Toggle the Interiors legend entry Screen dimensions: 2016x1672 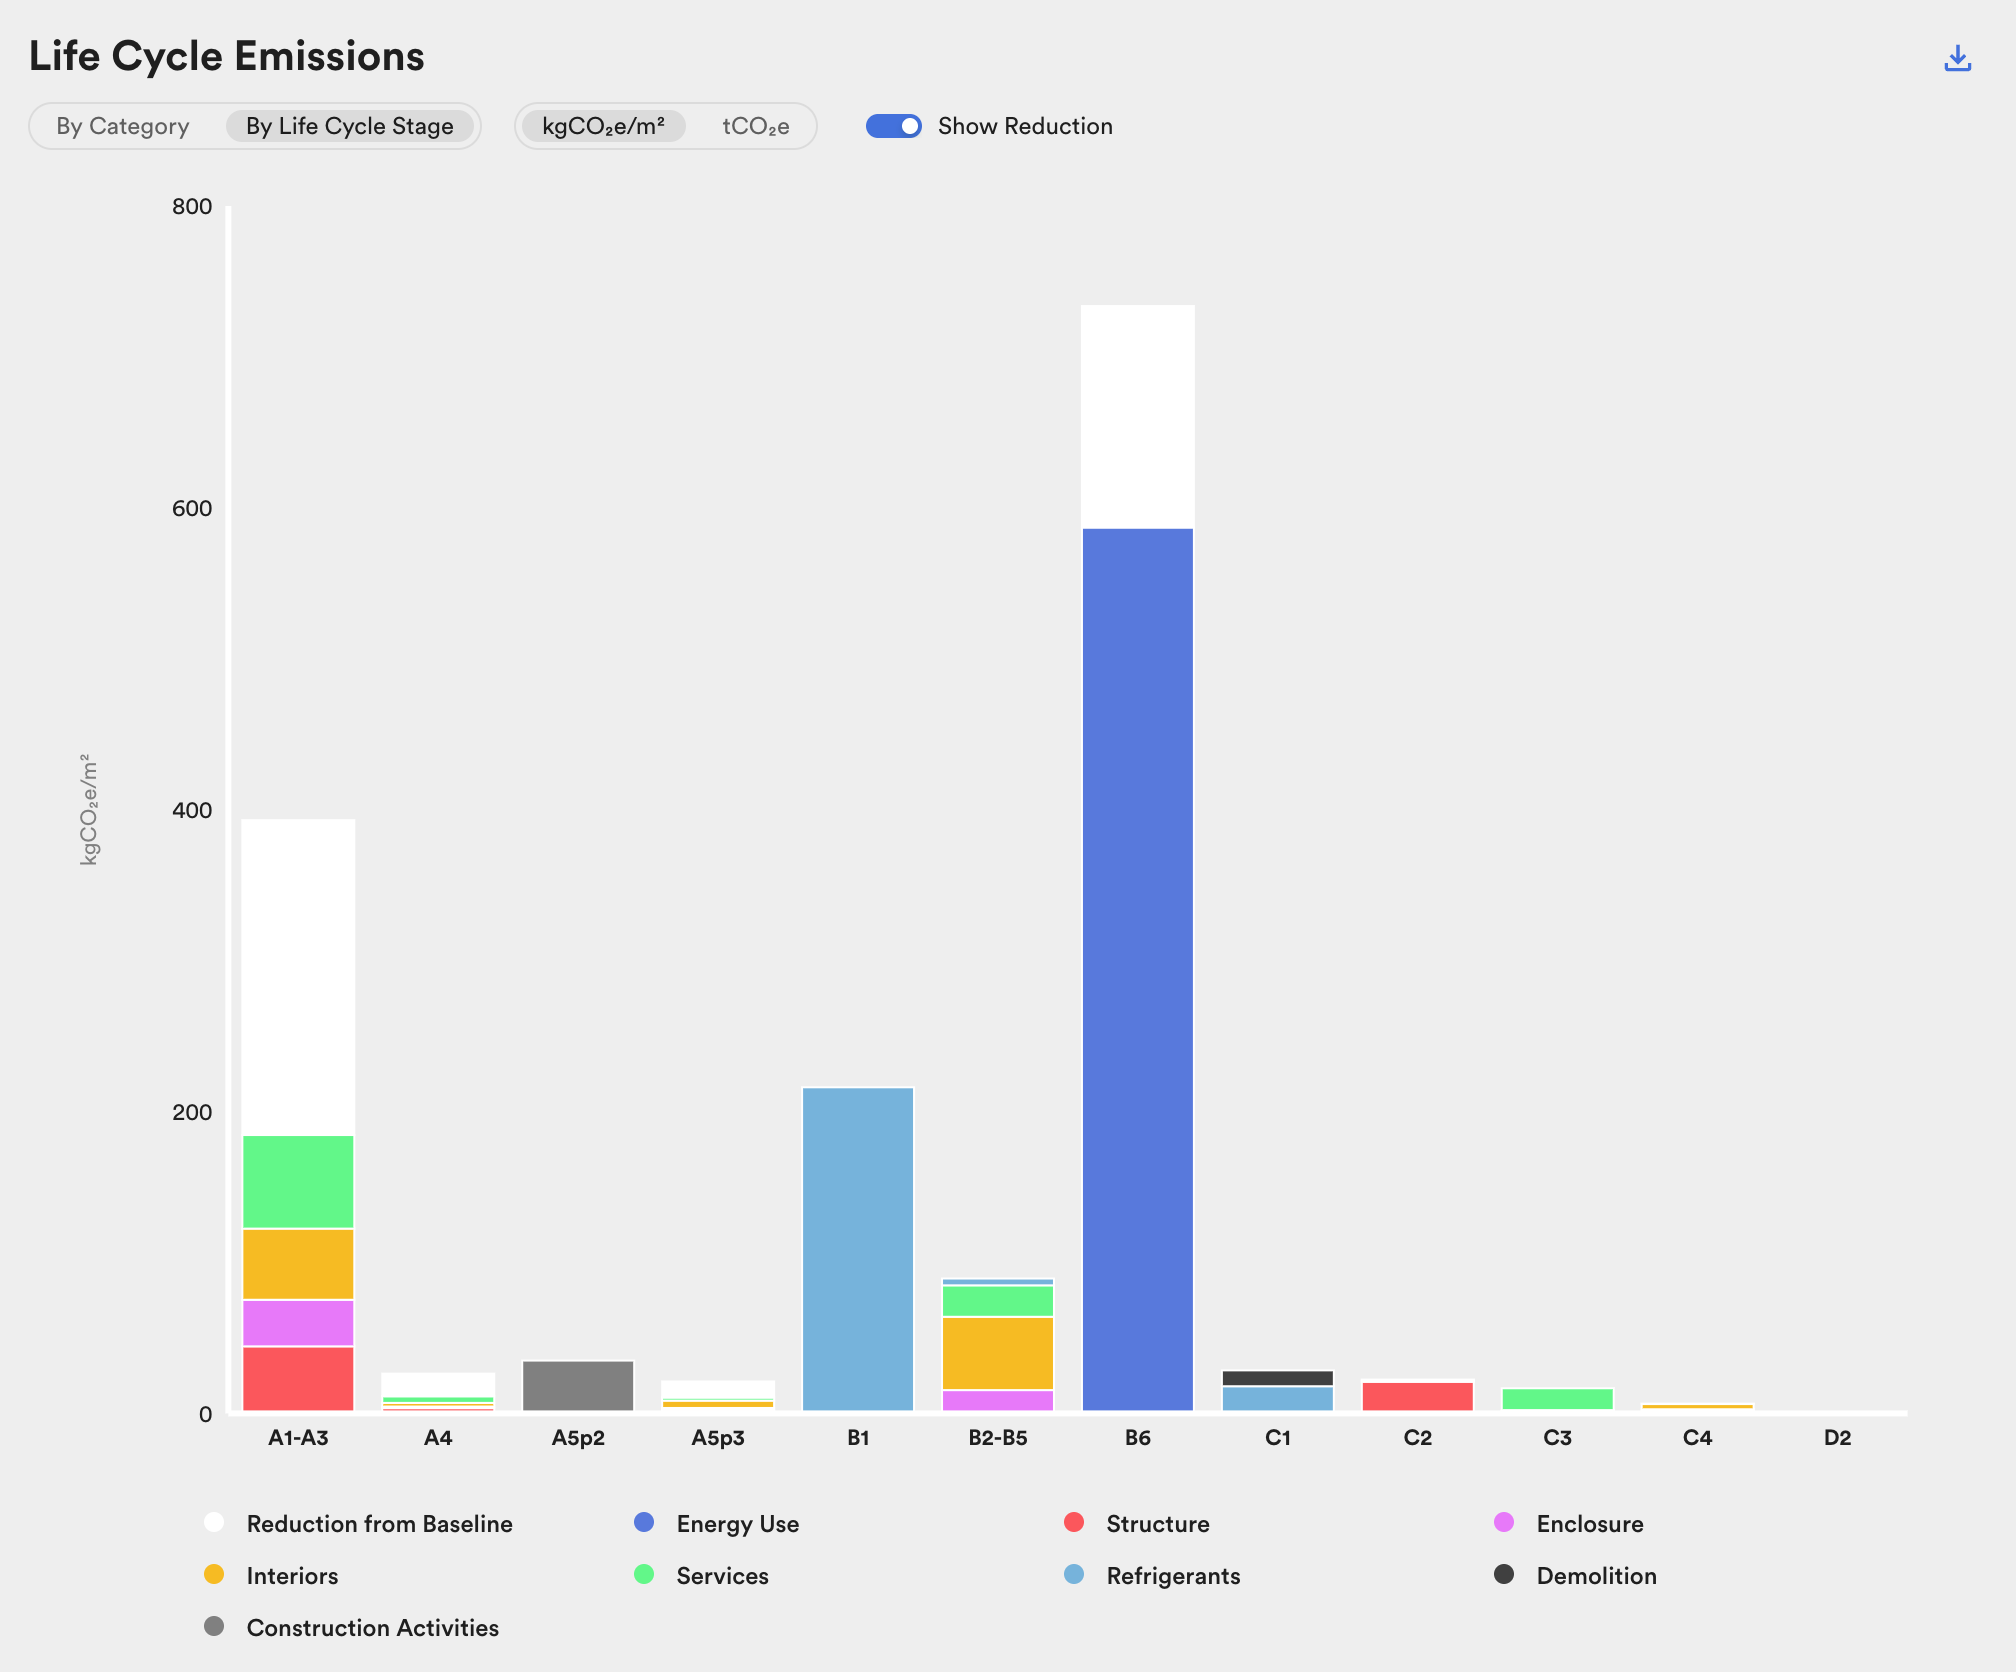pos(271,1575)
